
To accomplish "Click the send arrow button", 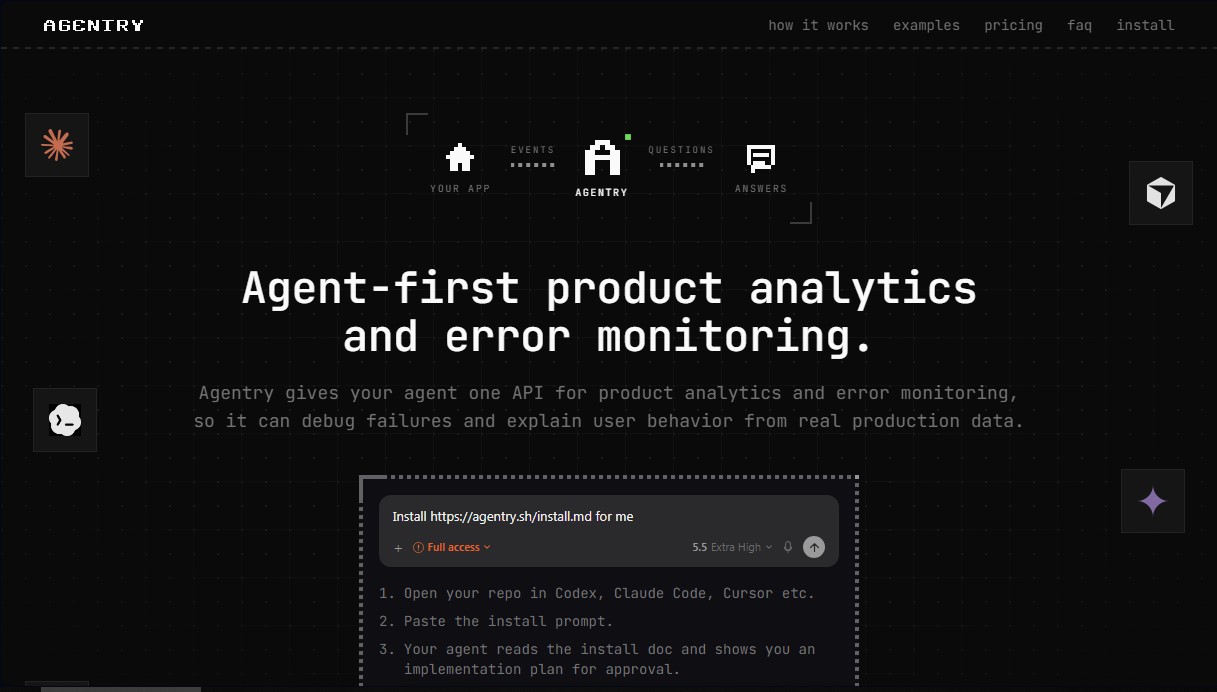I will [x=814, y=547].
